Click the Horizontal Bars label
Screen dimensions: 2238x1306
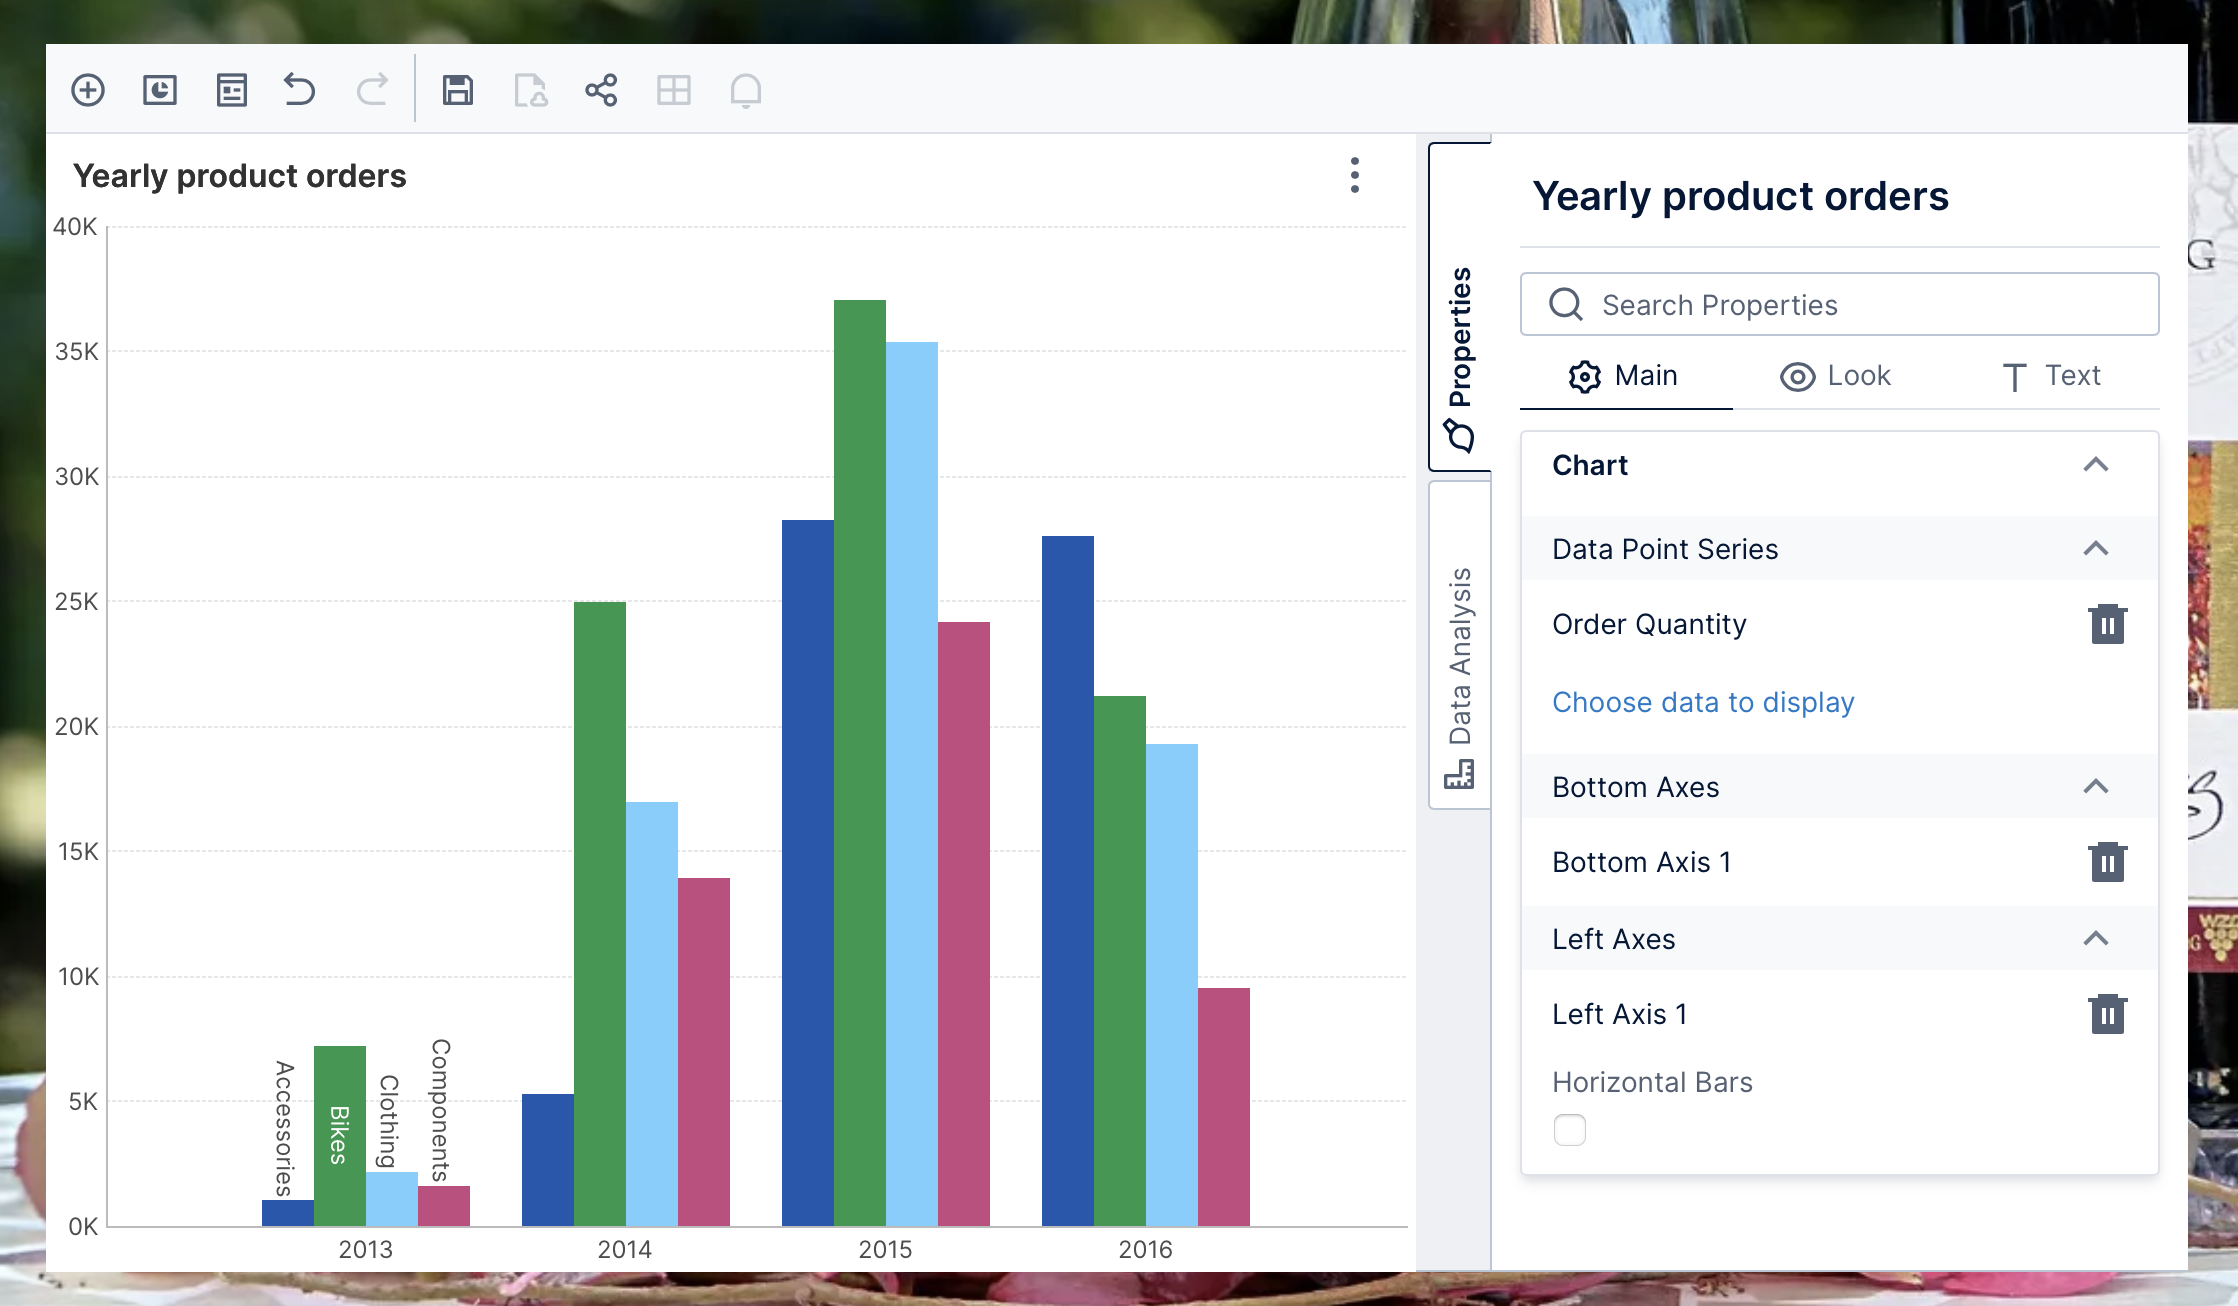pos(1652,1082)
